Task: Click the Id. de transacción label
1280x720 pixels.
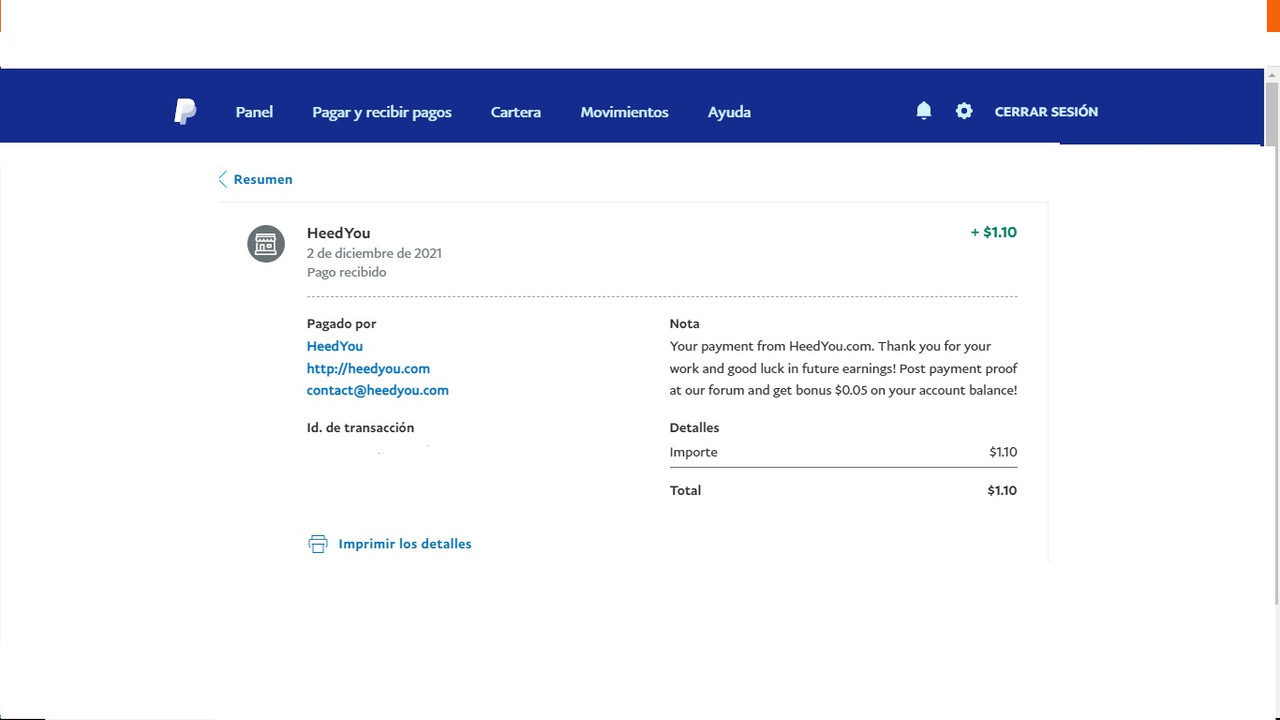Action: (360, 428)
